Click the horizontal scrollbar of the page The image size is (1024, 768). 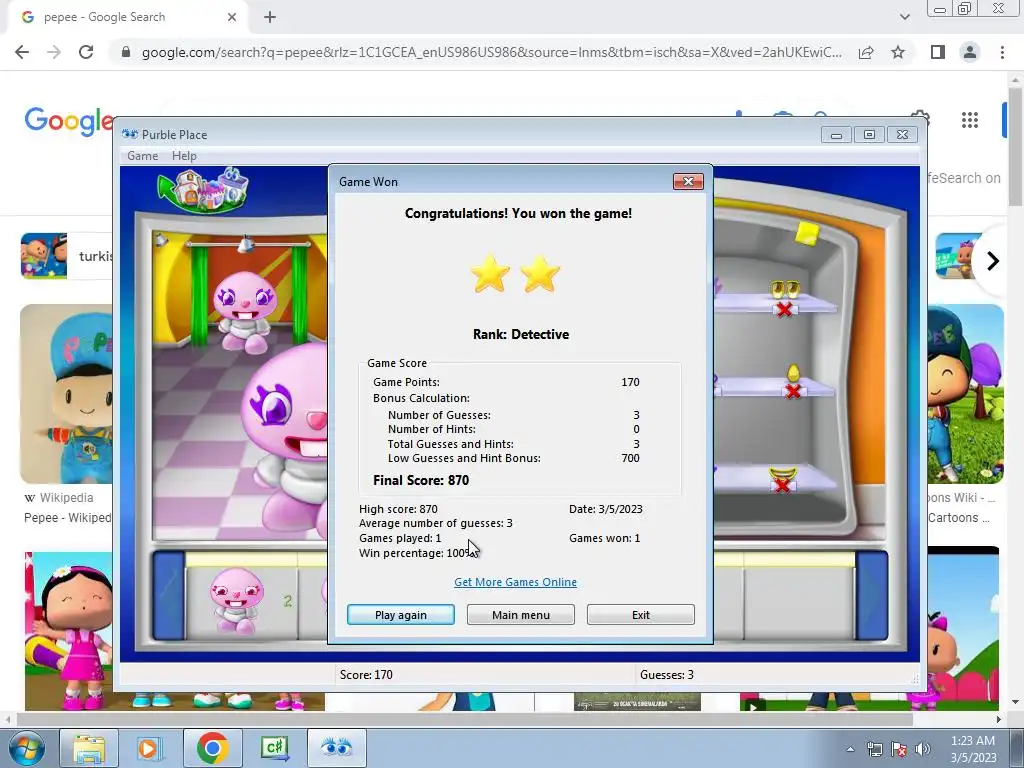pos(464,719)
